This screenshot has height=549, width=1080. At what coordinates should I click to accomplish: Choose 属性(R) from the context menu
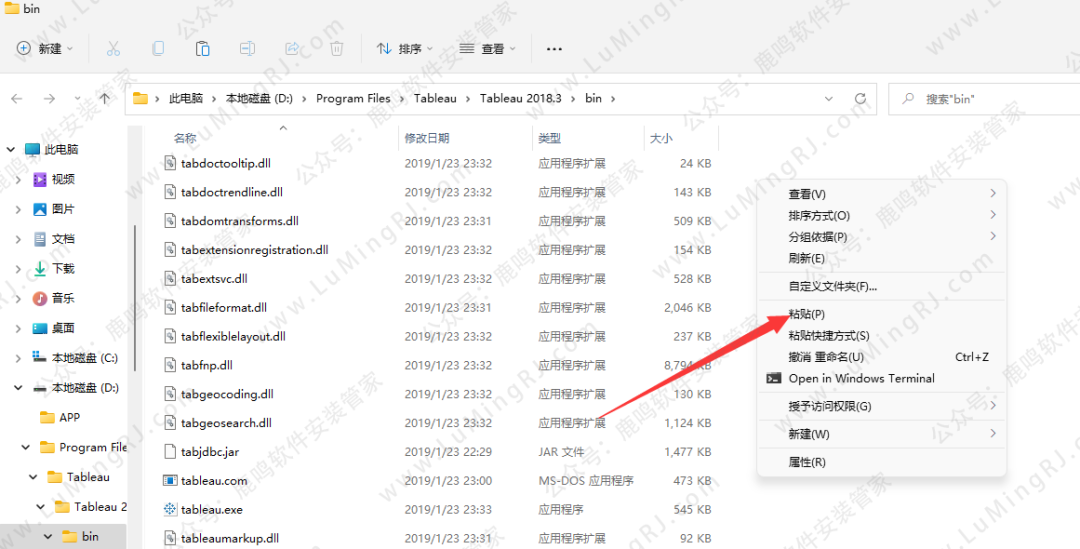(807, 462)
